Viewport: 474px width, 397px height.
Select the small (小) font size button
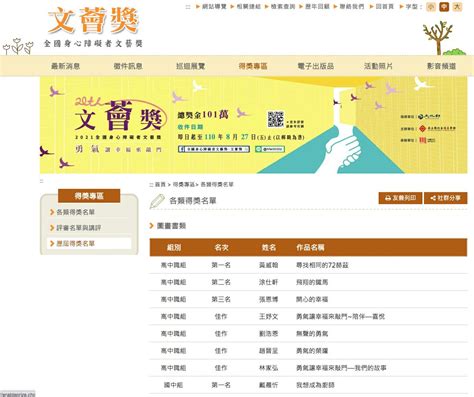coord(431,7)
